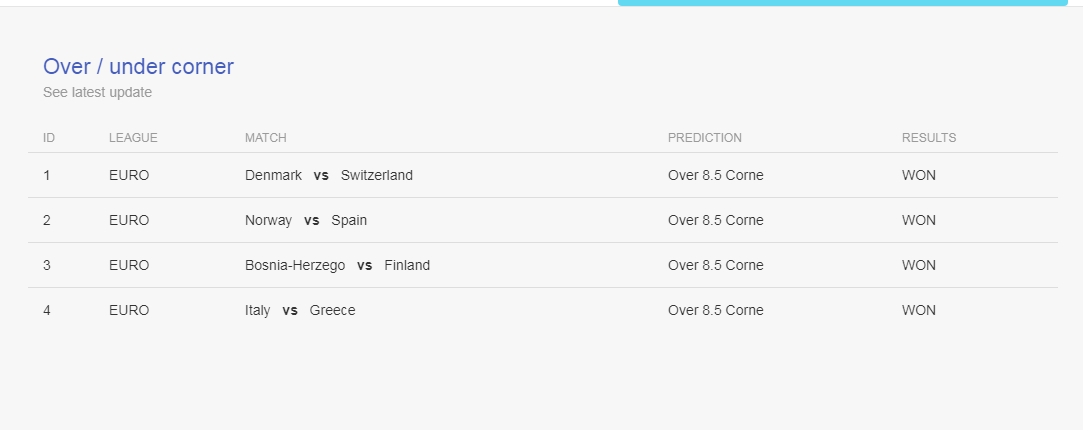Click the Over / under corner heading

click(x=138, y=66)
